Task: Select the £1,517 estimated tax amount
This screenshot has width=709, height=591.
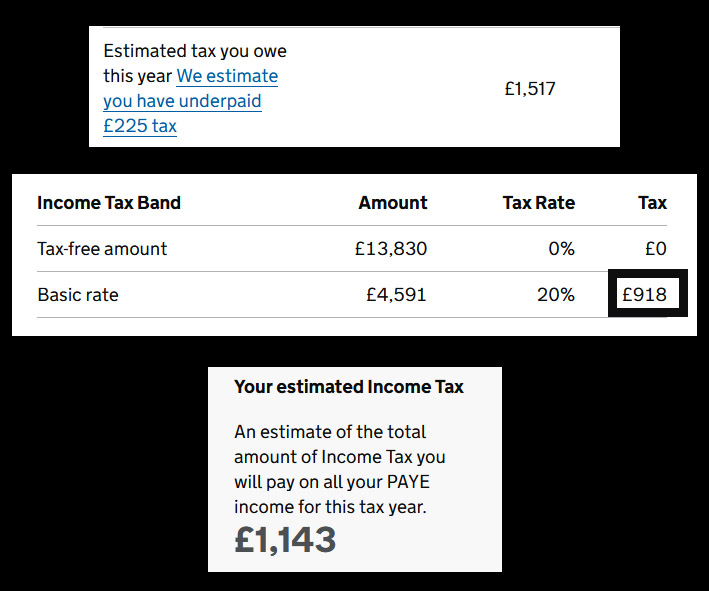Action: [x=530, y=89]
